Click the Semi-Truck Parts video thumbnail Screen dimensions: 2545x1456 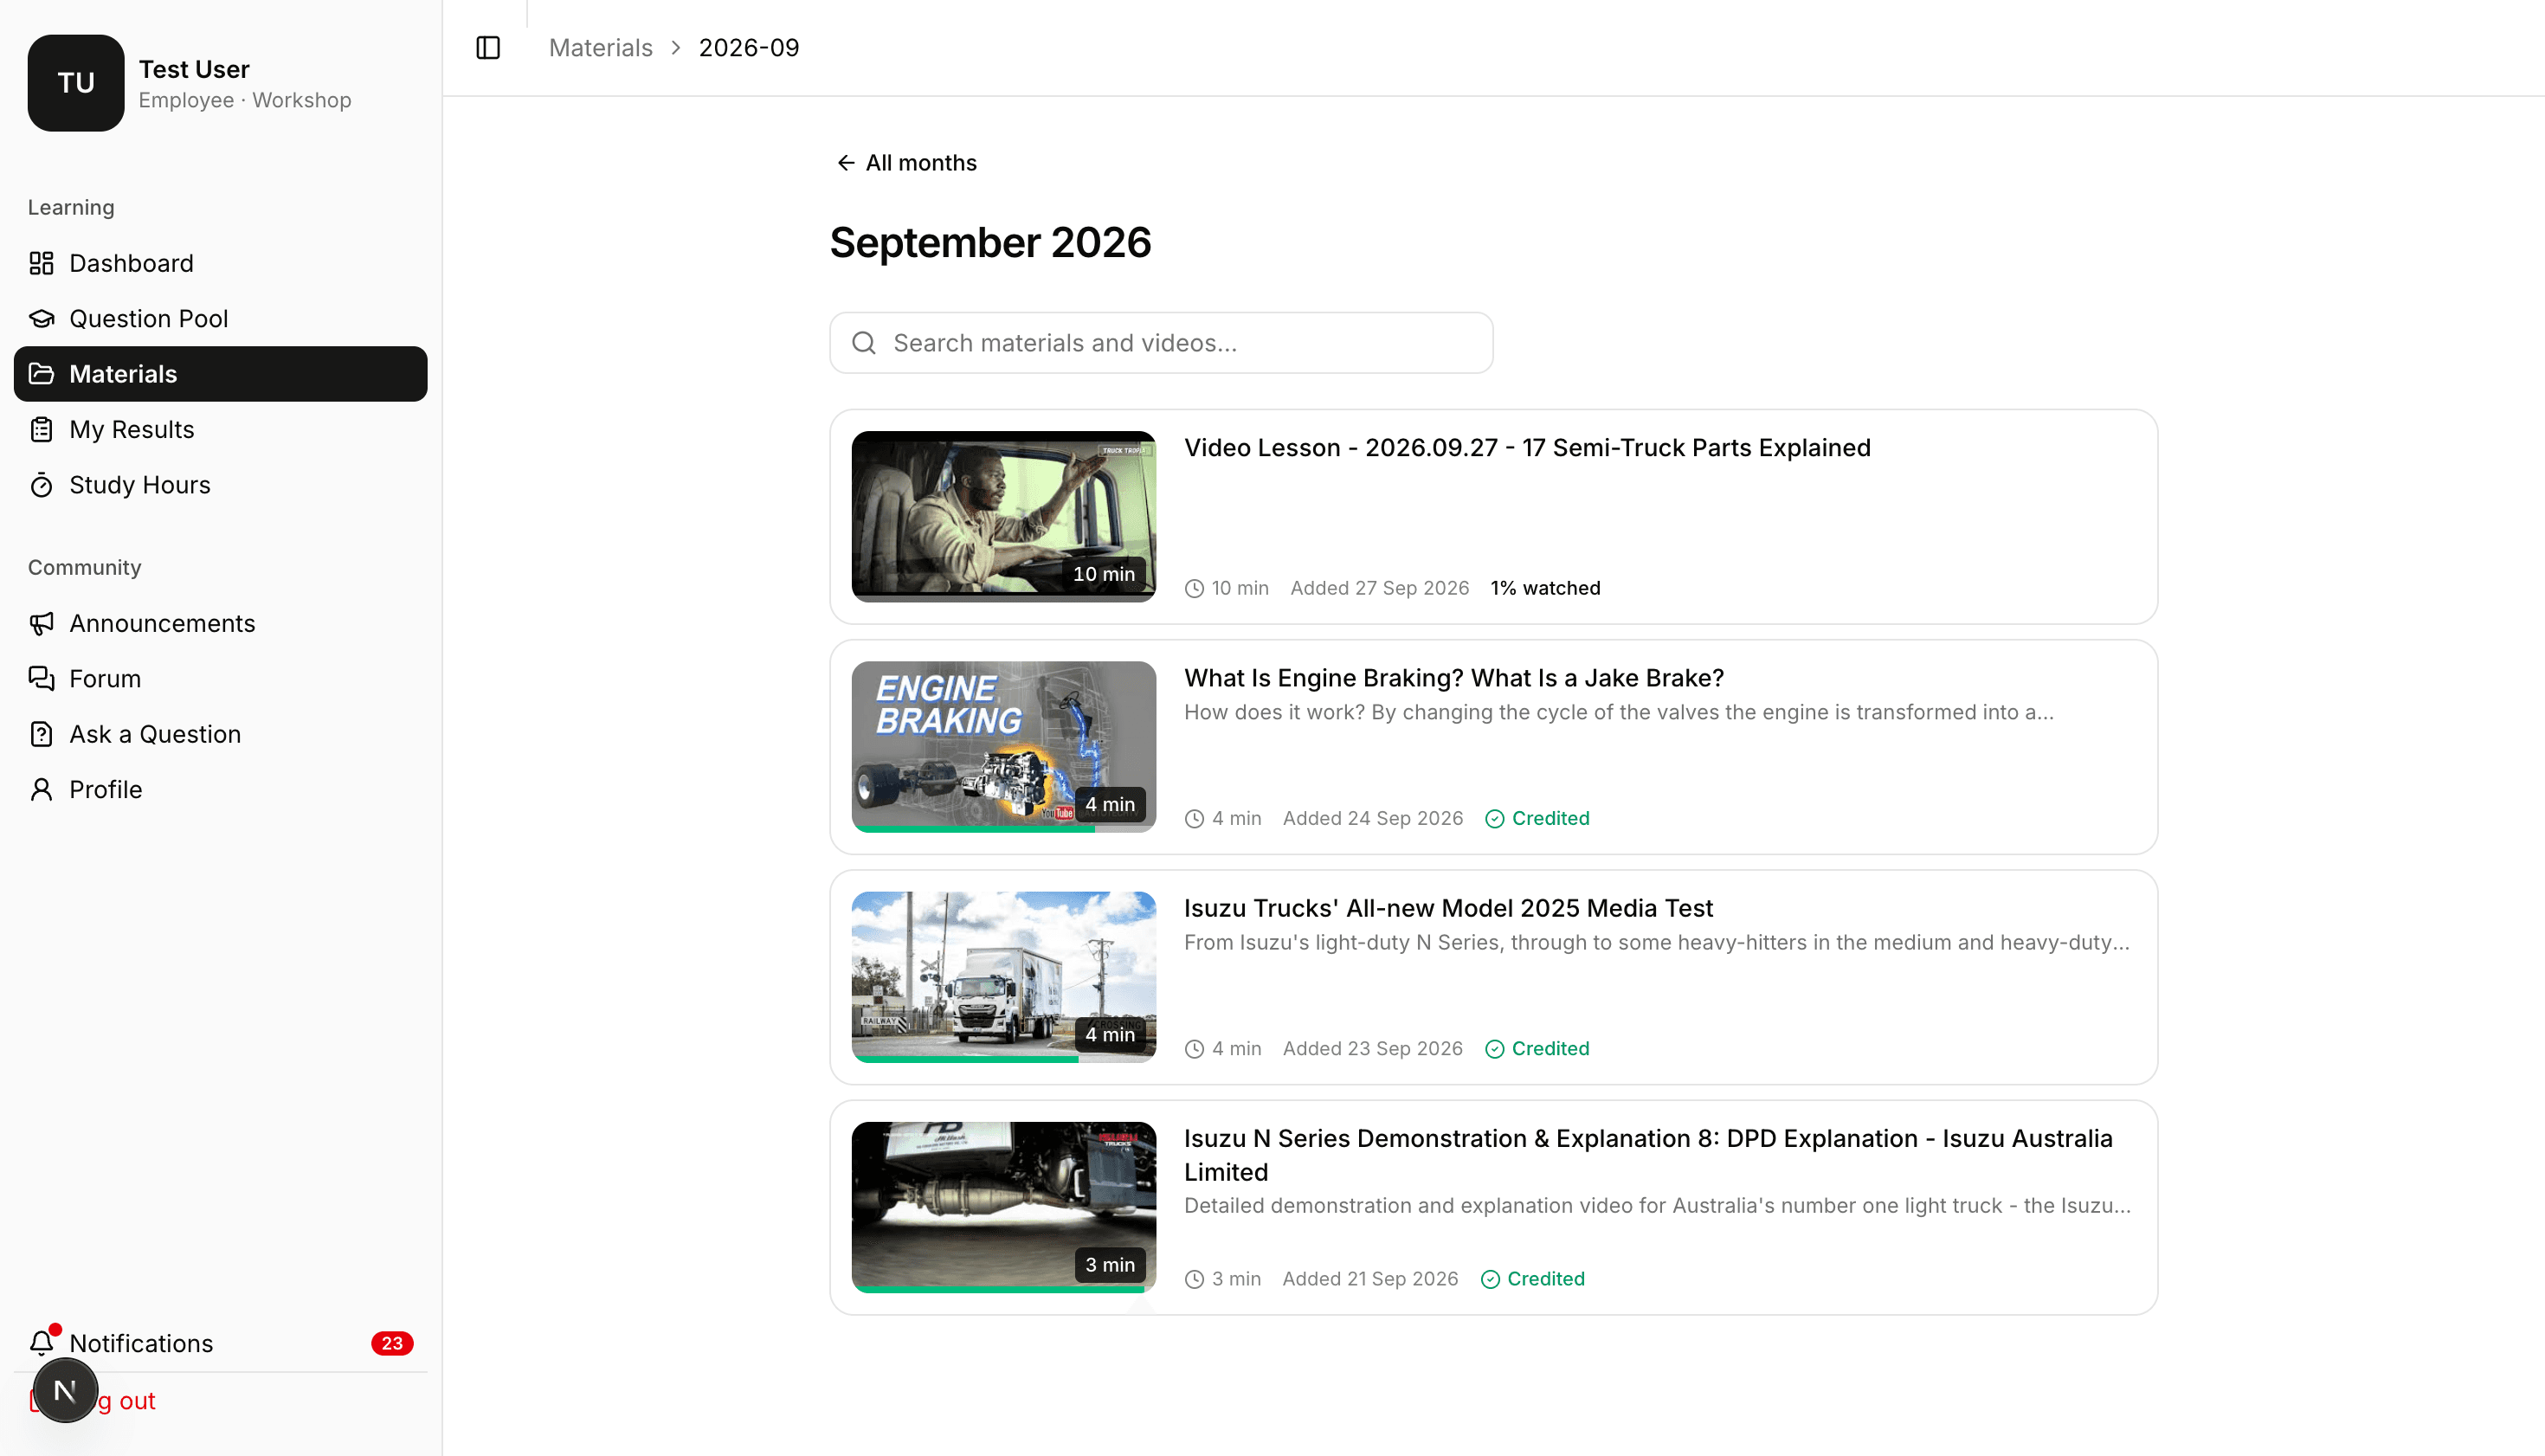[x=1003, y=517]
